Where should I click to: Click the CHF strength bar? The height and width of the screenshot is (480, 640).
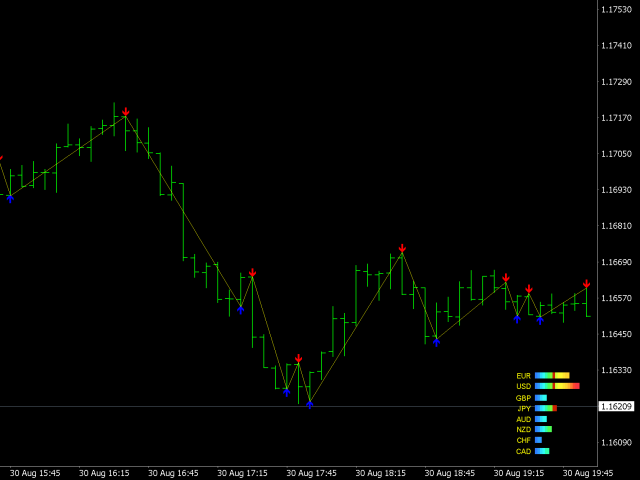538,440
